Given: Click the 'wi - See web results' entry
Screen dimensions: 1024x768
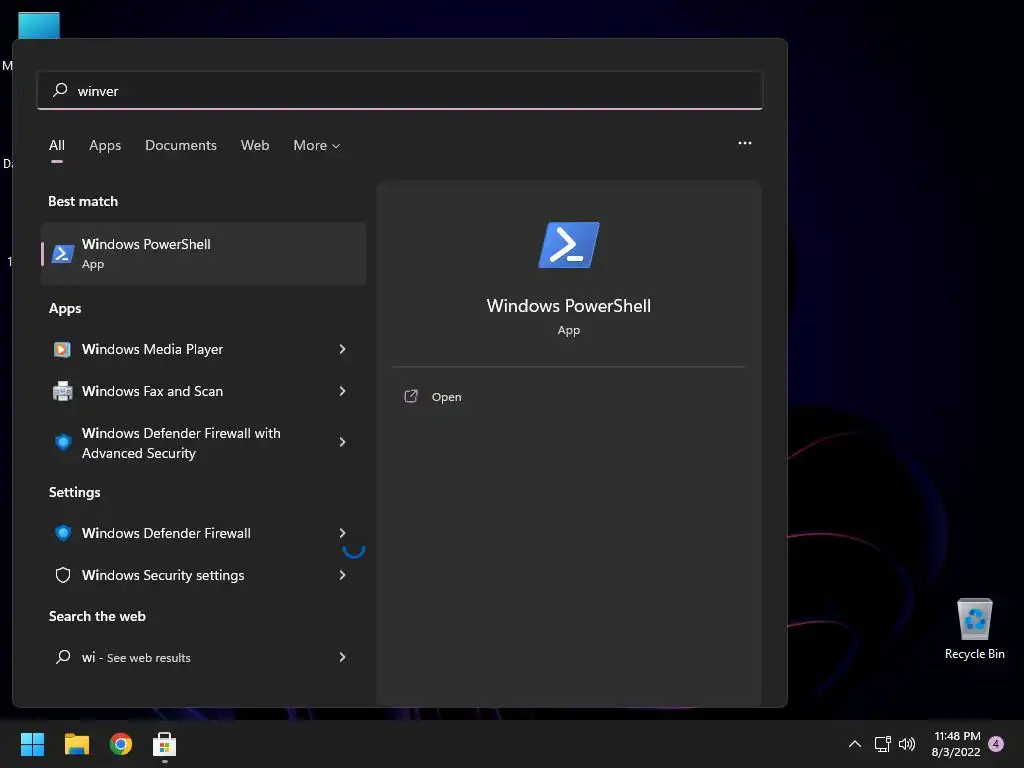Looking at the screenshot, I should tap(203, 657).
